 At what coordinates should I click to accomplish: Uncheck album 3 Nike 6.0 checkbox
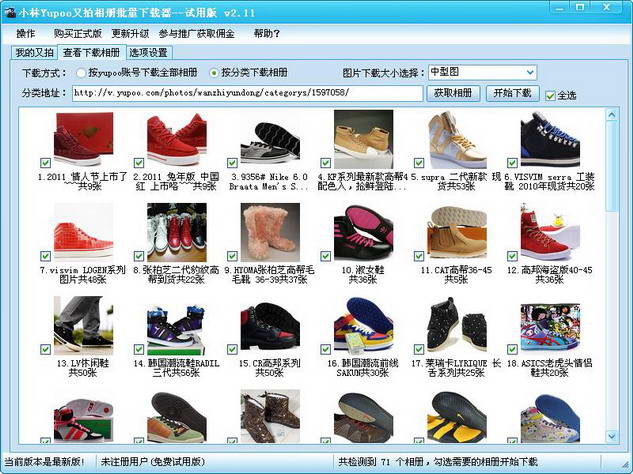point(232,163)
